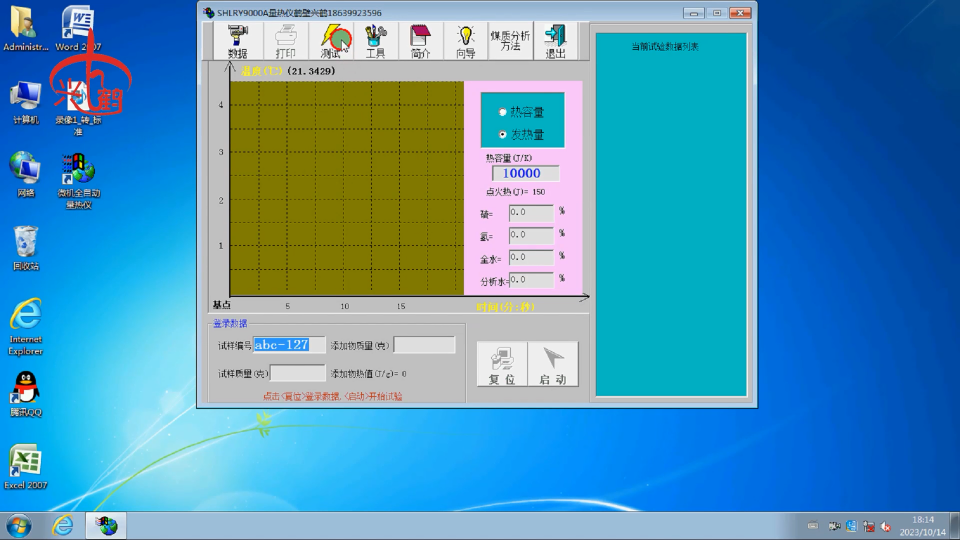
Task: Open the 腾讯QQ desktop icon
Action: pyautogui.click(x=25, y=394)
